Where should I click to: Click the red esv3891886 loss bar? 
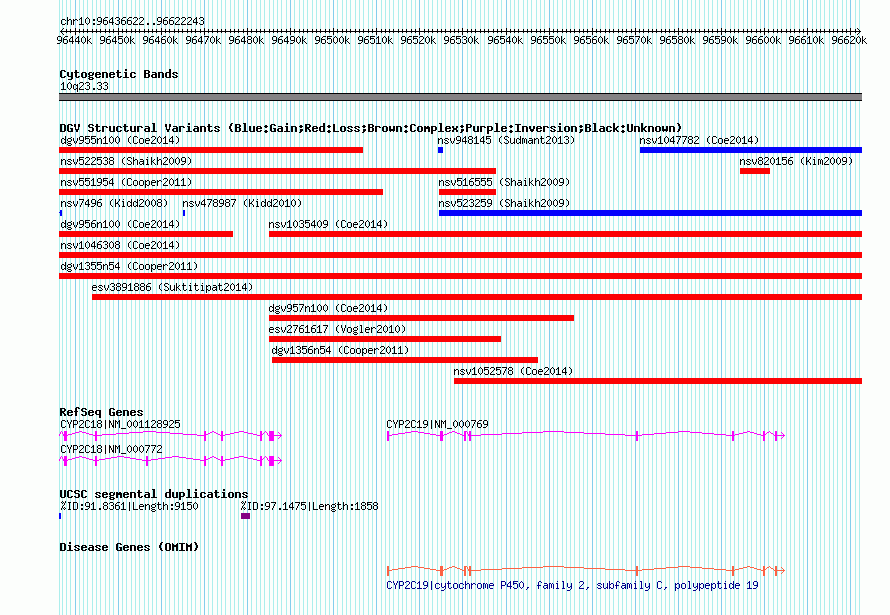coord(477,297)
